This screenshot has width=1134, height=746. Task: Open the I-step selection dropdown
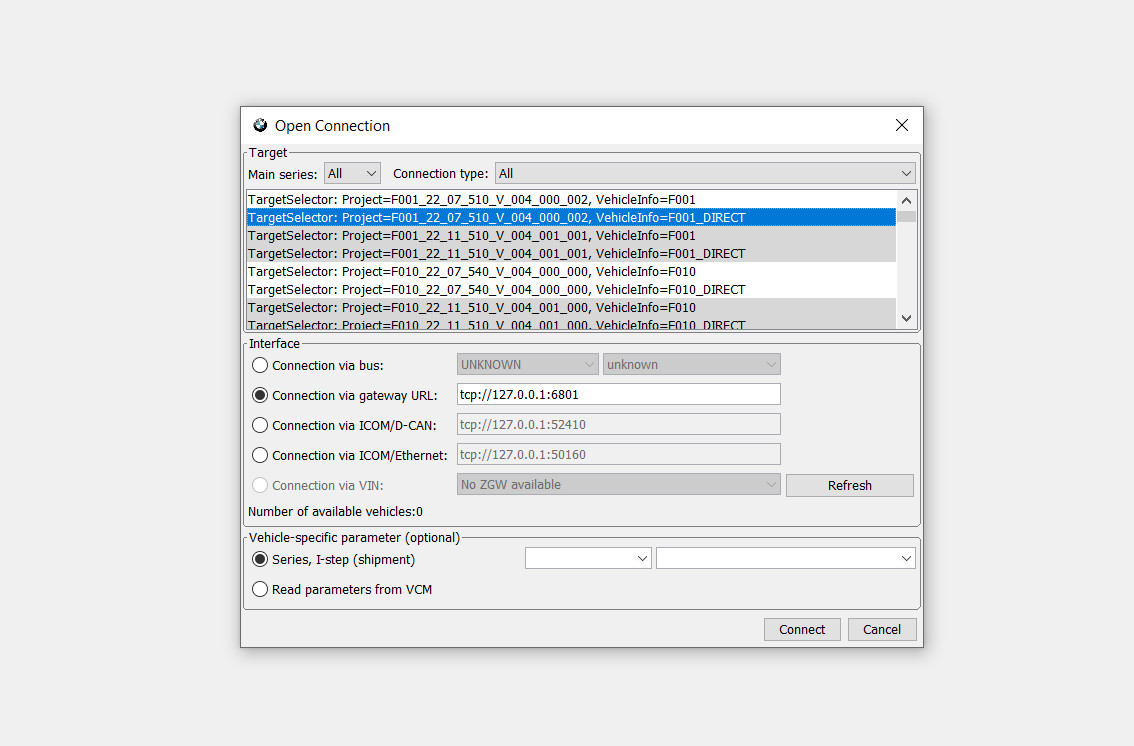785,558
